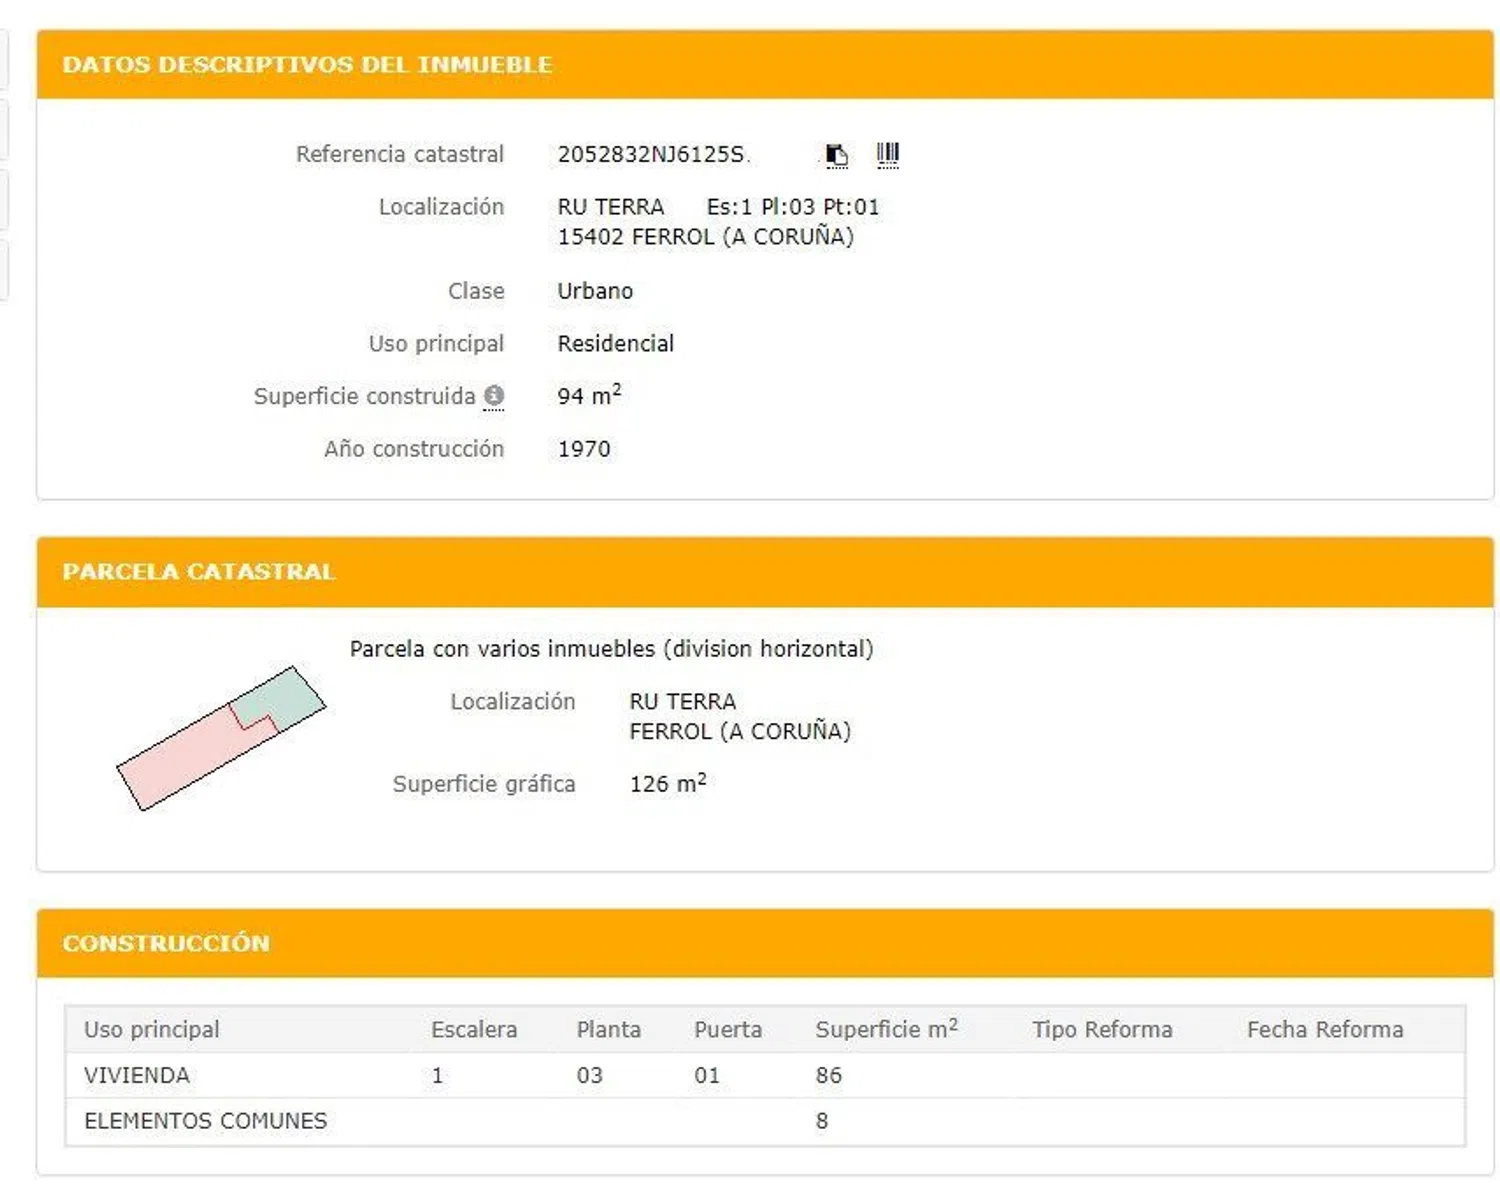Viewport: 1500px width, 1184px height.
Task: Click the Superficie gráfica value 126 m²
Action: [667, 784]
